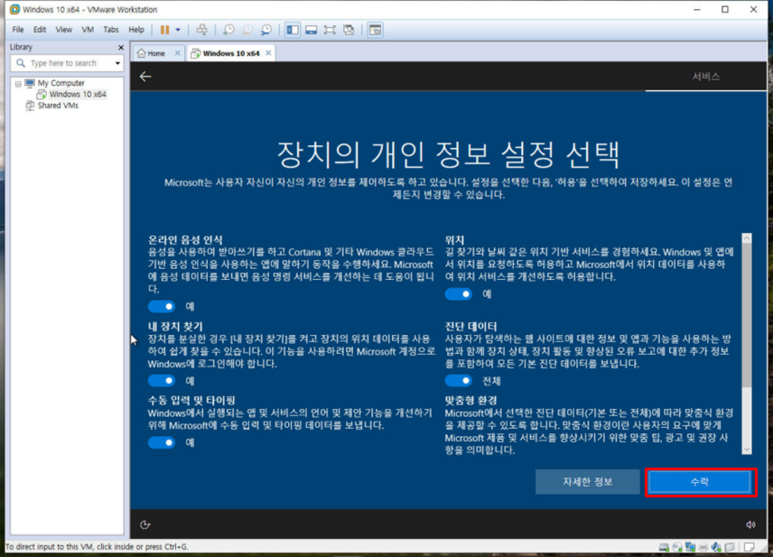Enter full screen mode icon in toolbar
The width and height of the screenshot is (773, 557).
(x=330, y=30)
